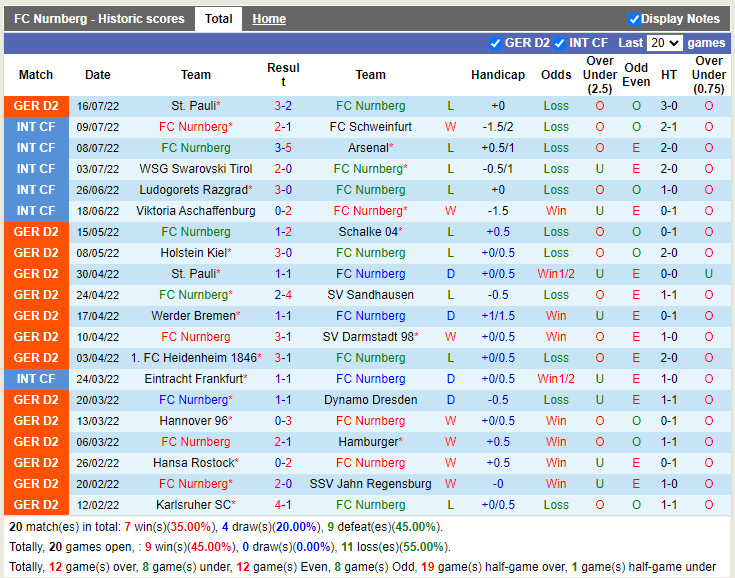This screenshot has width=735, height=578.
Task: Click St. Pauli in the 16/07/22 row
Action: point(194,106)
